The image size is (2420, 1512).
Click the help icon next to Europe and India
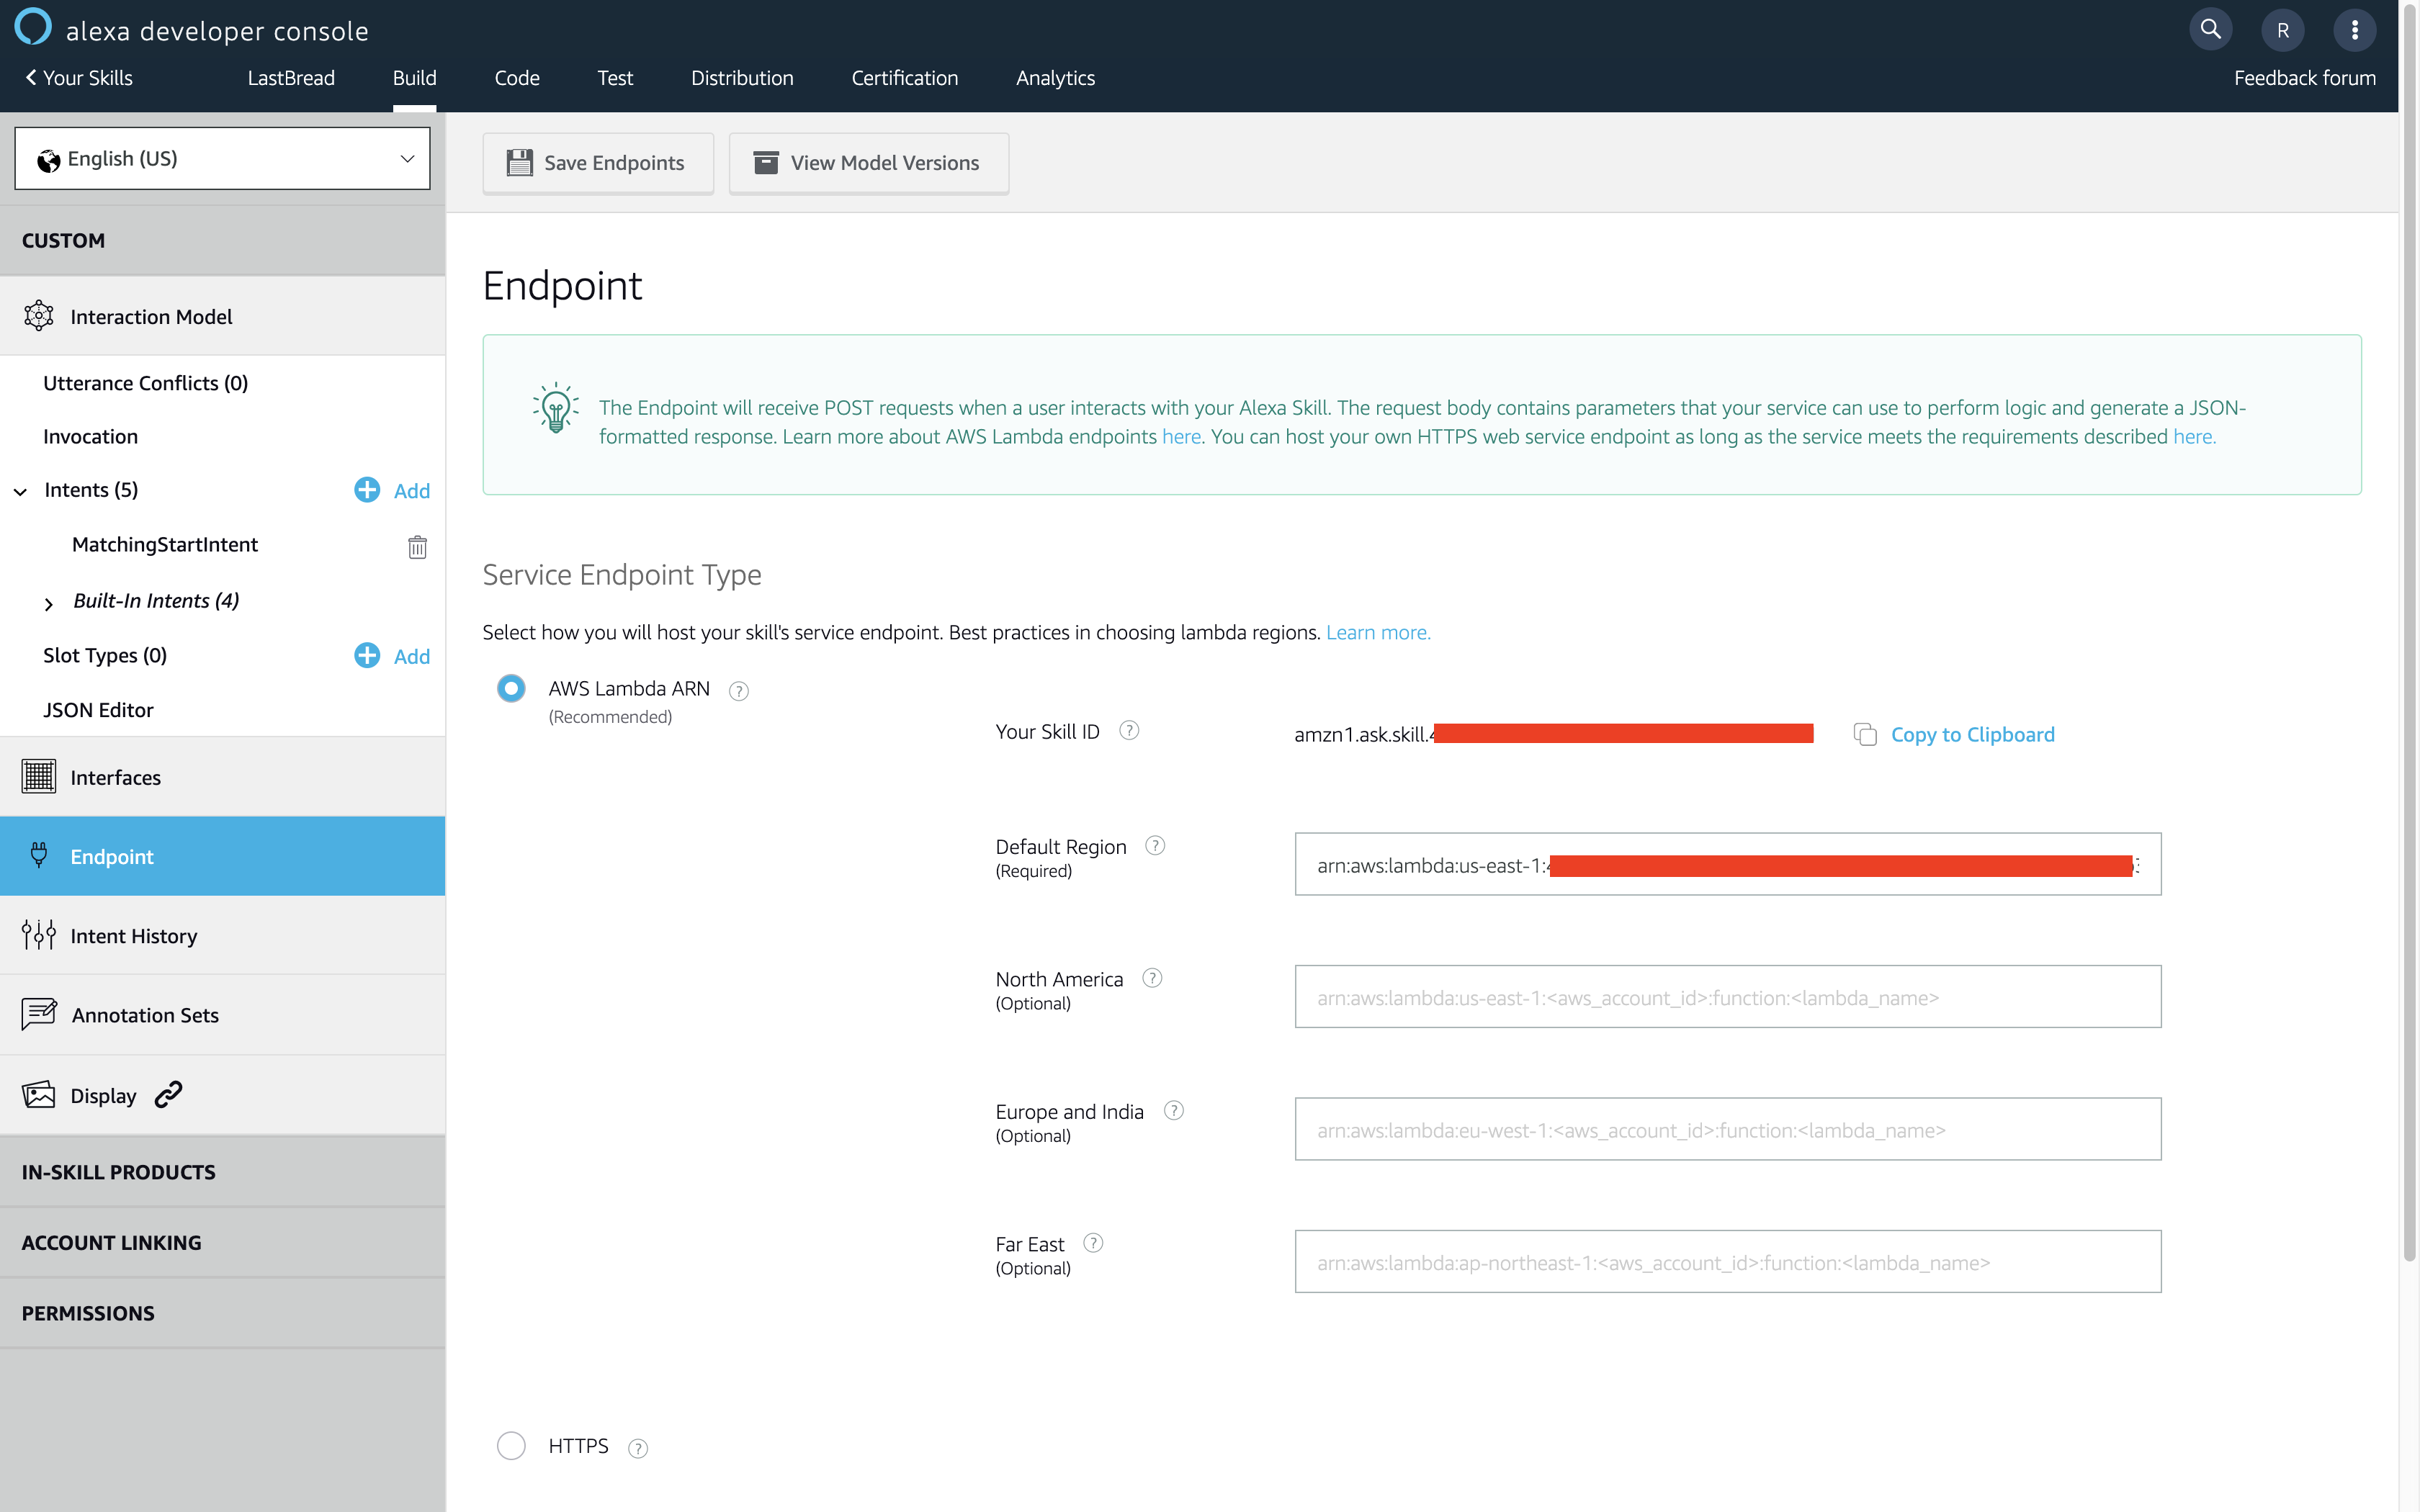click(1174, 1111)
